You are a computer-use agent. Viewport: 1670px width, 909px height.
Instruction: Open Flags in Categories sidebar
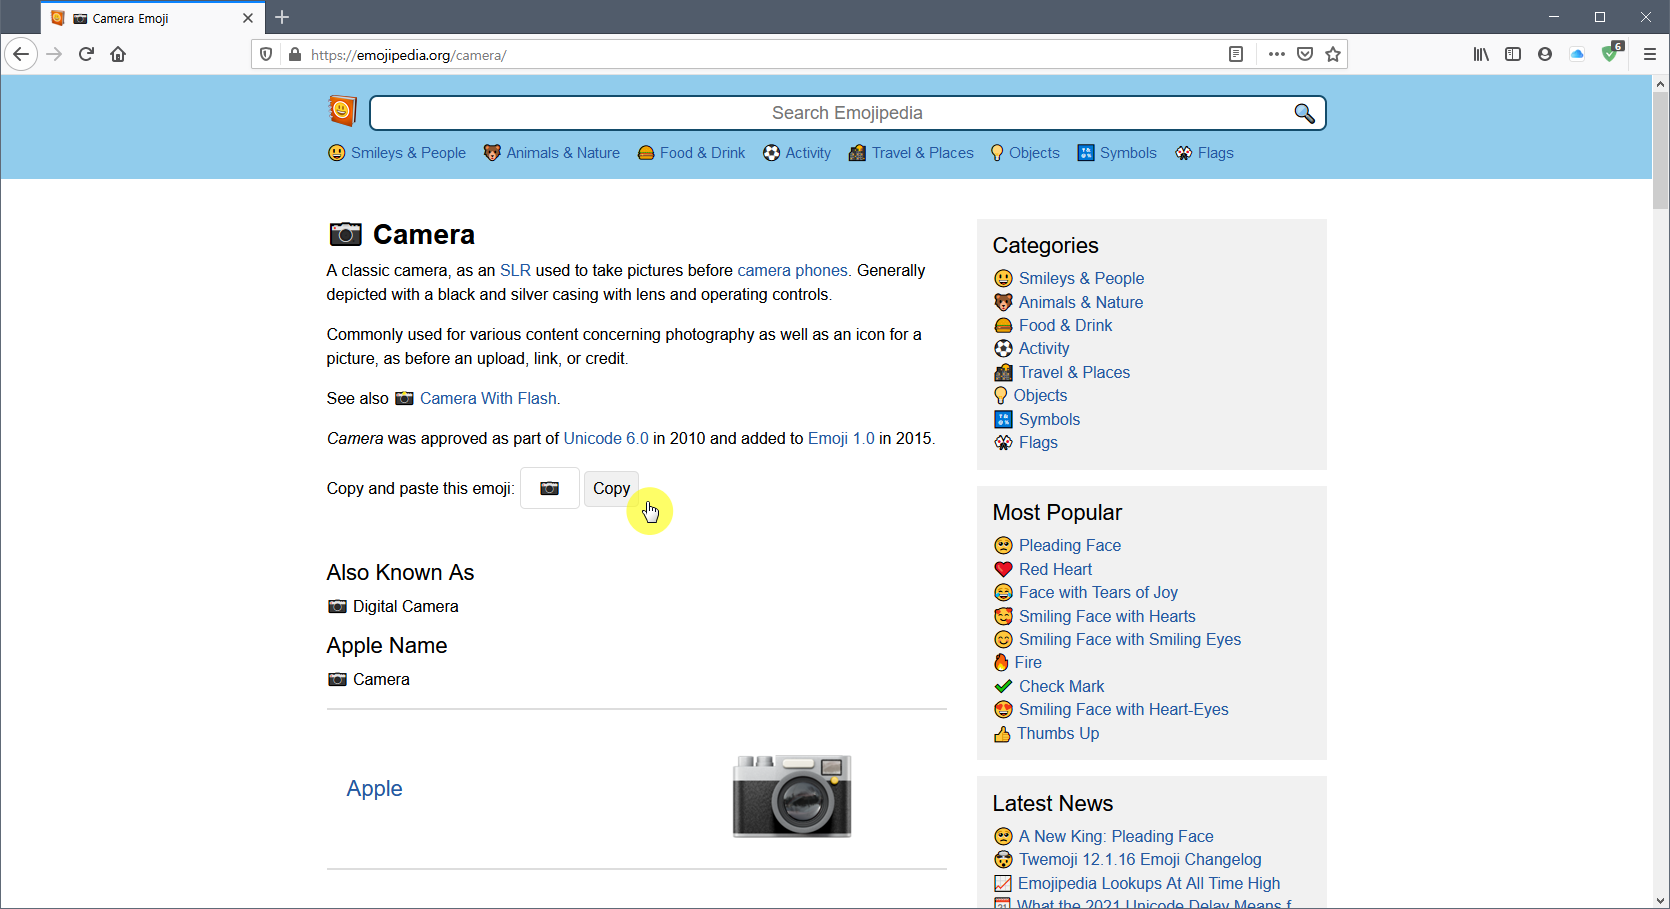(x=1038, y=442)
